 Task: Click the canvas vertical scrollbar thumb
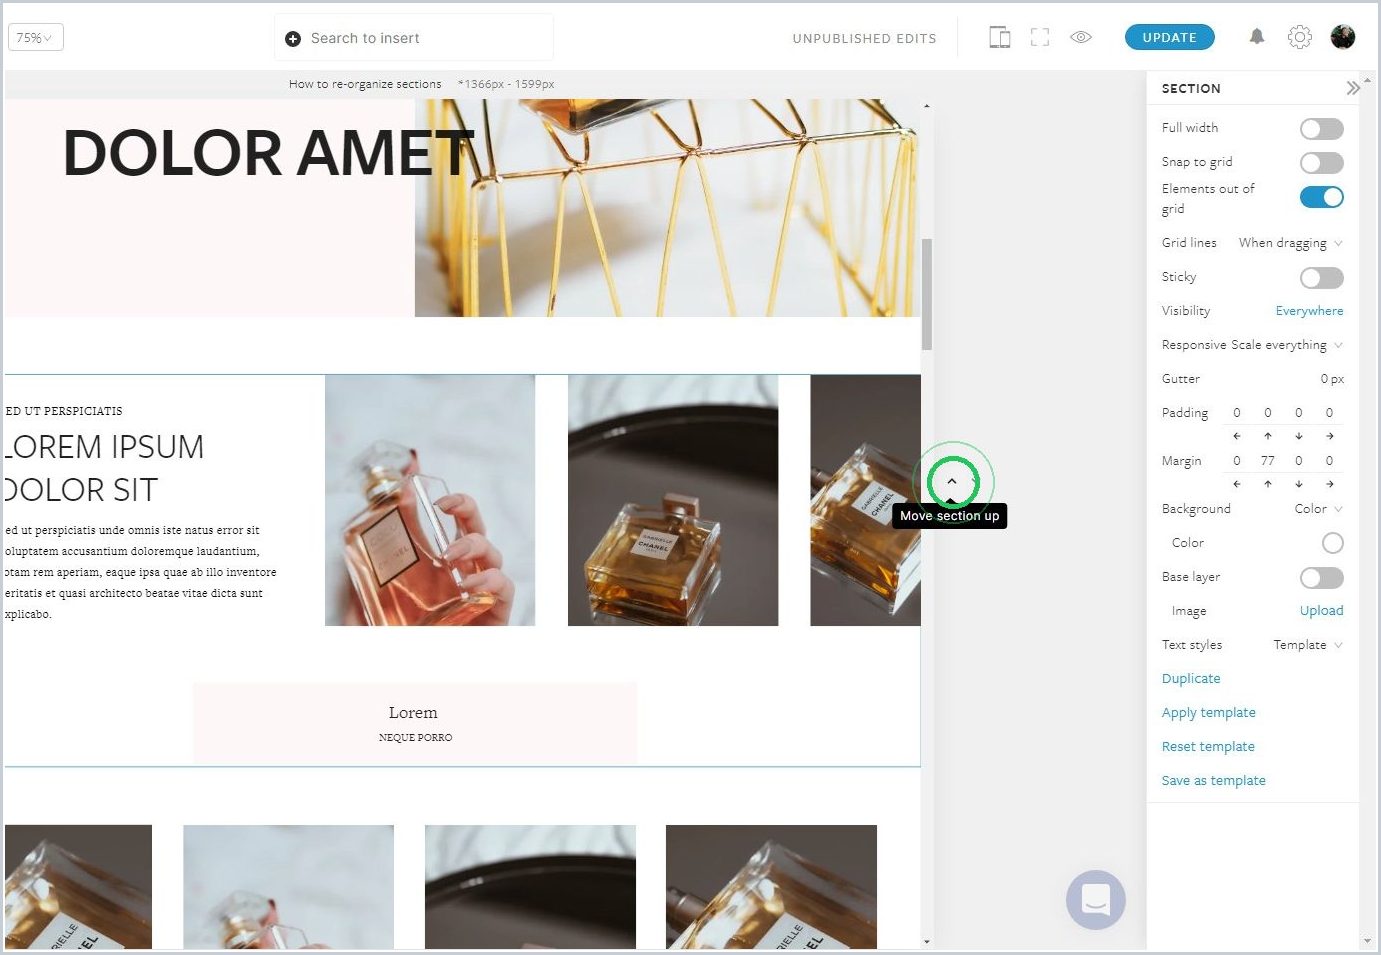pyautogui.click(x=926, y=294)
